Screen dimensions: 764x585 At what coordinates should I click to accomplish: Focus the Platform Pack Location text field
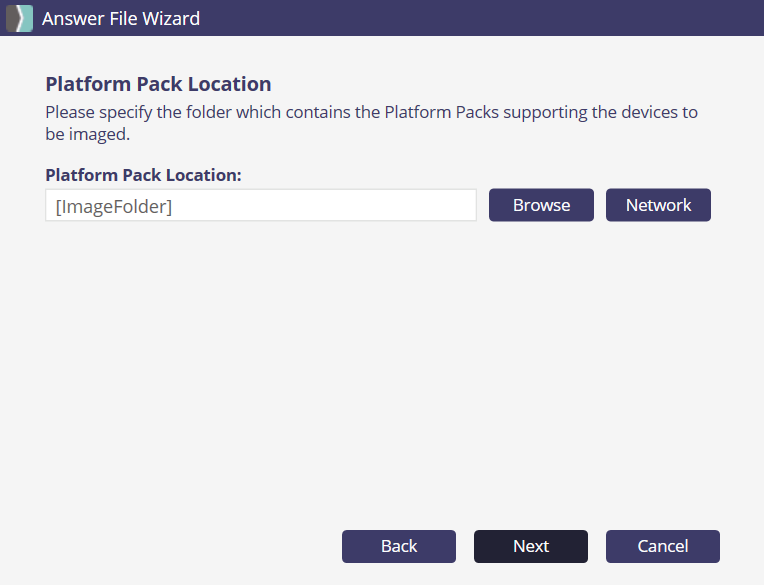click(x=260, y=205)
